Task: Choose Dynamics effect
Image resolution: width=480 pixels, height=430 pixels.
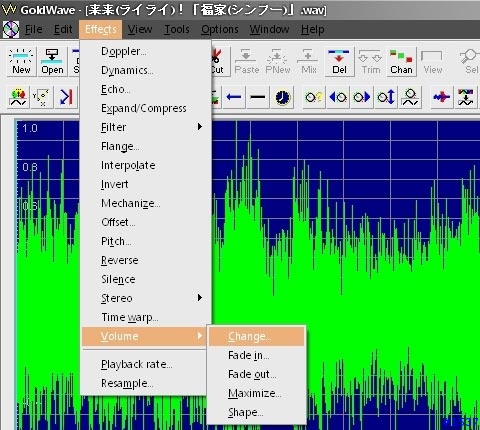Action: (x=146, y=70)
